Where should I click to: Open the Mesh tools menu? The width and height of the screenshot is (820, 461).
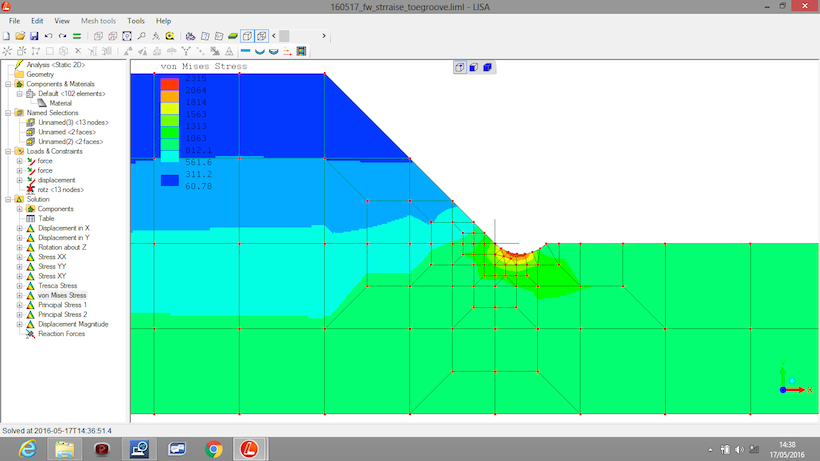tap(98, 20)
